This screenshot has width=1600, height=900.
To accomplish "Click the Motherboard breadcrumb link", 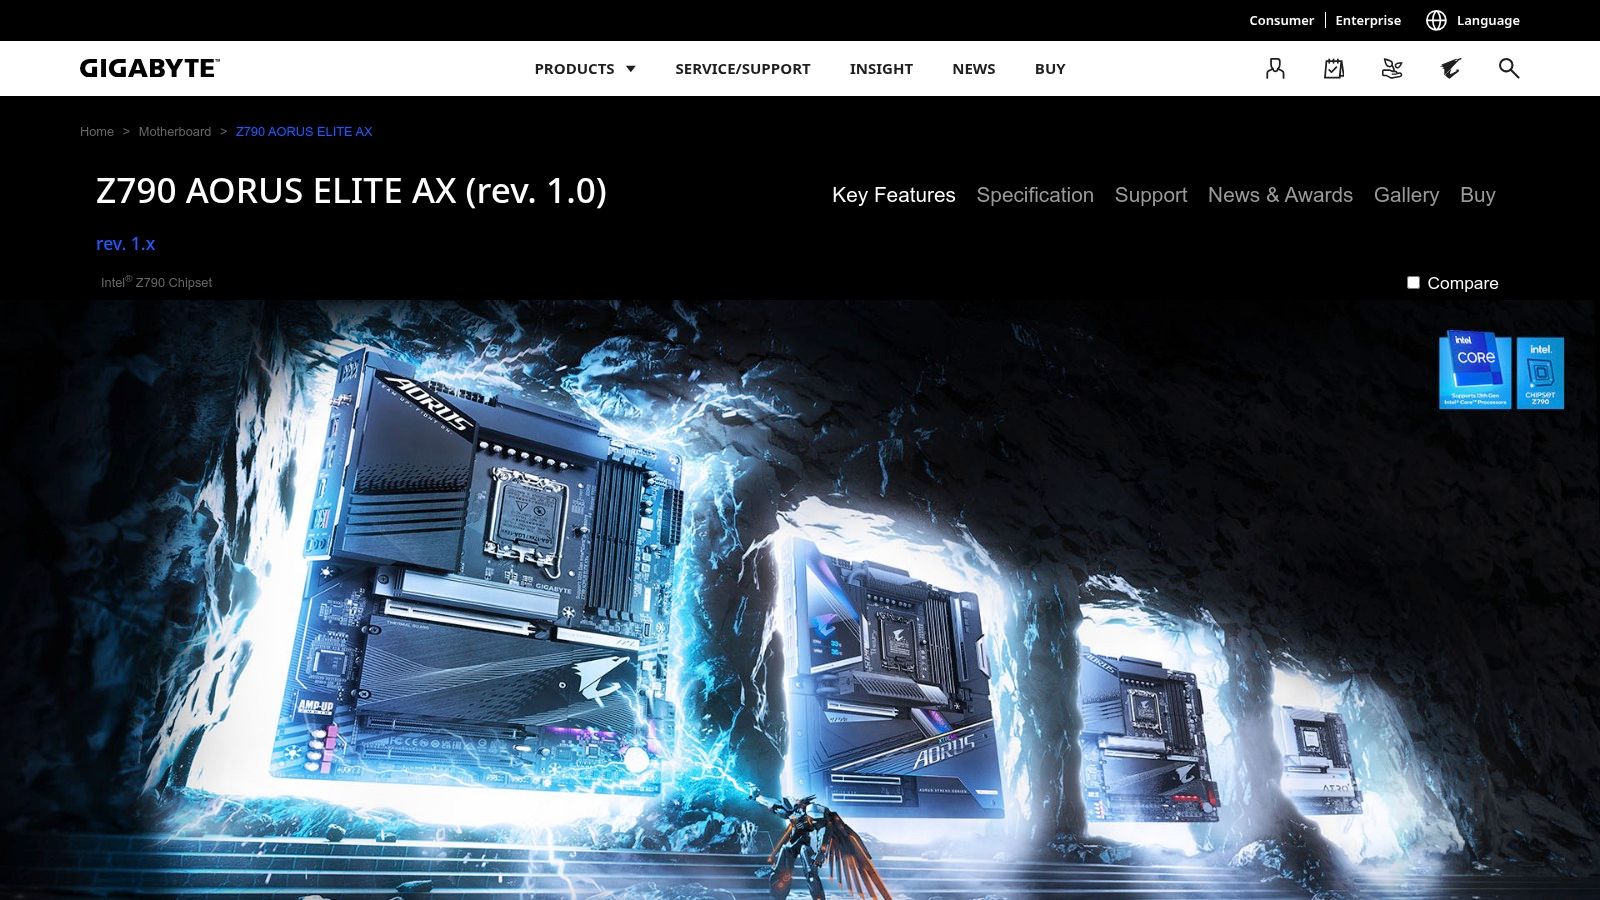I will (x=175, y=132).
